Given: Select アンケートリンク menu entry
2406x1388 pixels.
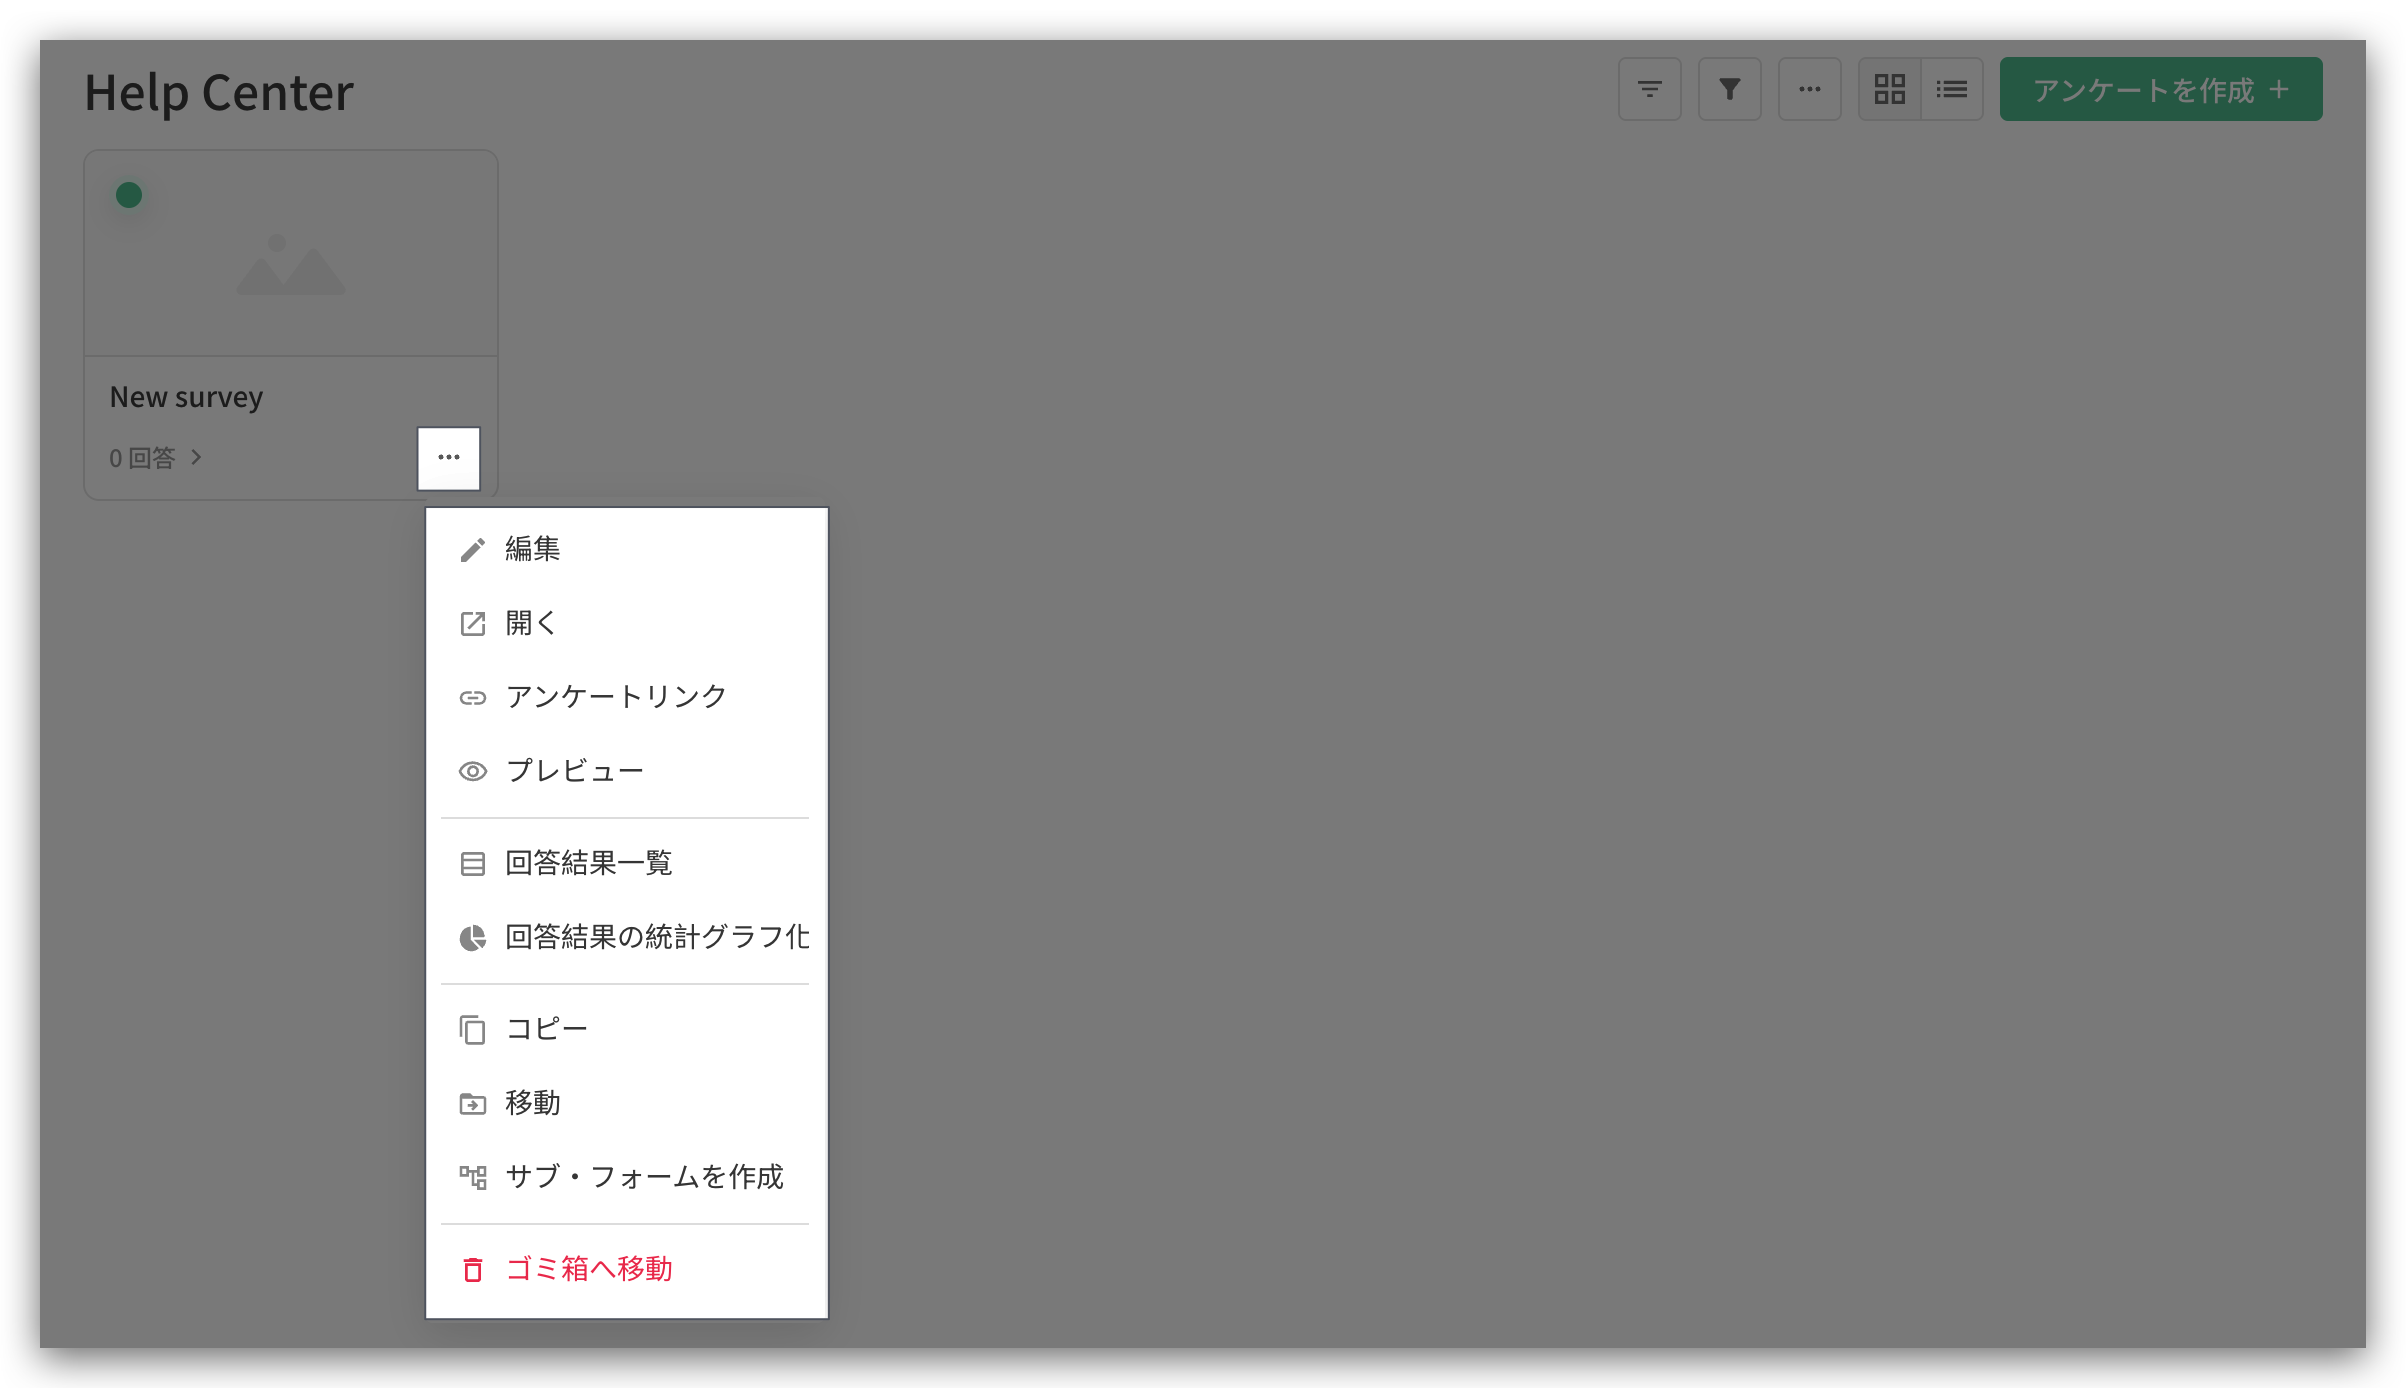Looking at the screenshot, I should (626, 697).
